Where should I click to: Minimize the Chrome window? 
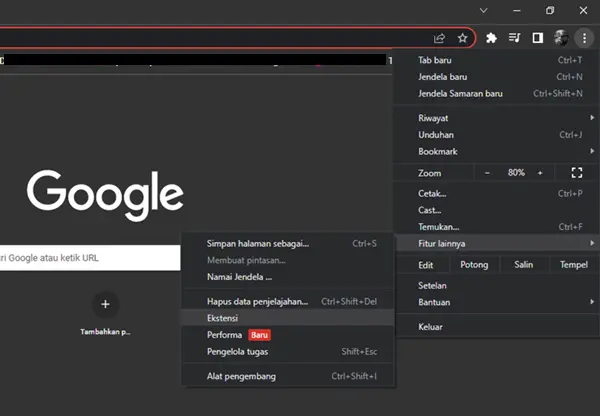pos(517,10)
